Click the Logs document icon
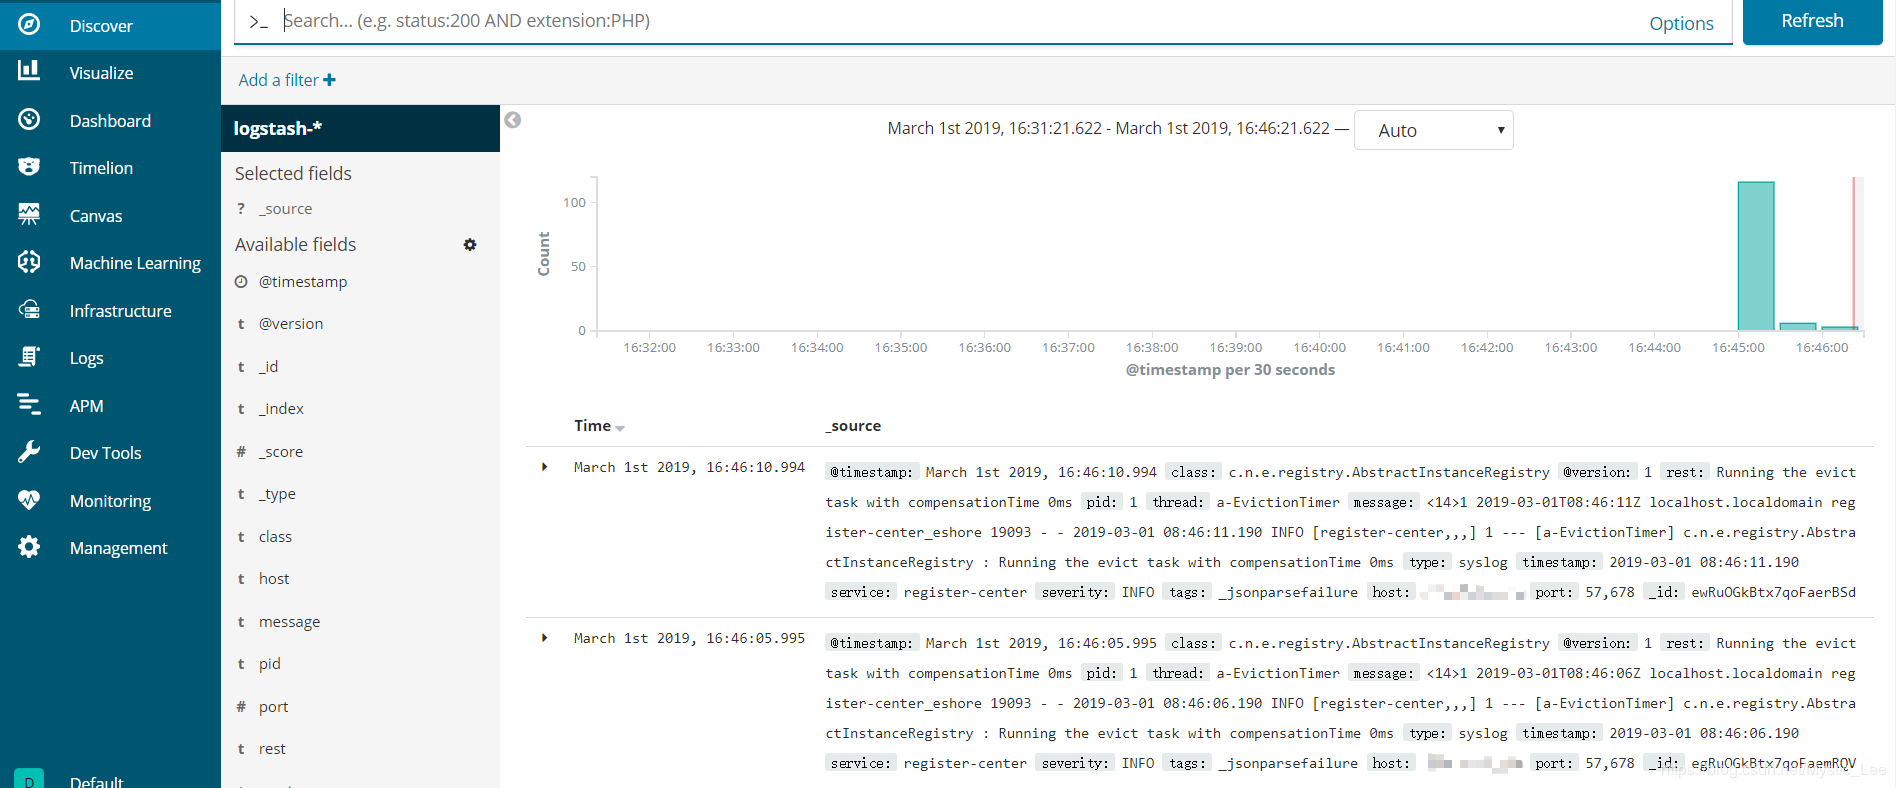This screenshot has width=1896, height=788. pos(29,356)
